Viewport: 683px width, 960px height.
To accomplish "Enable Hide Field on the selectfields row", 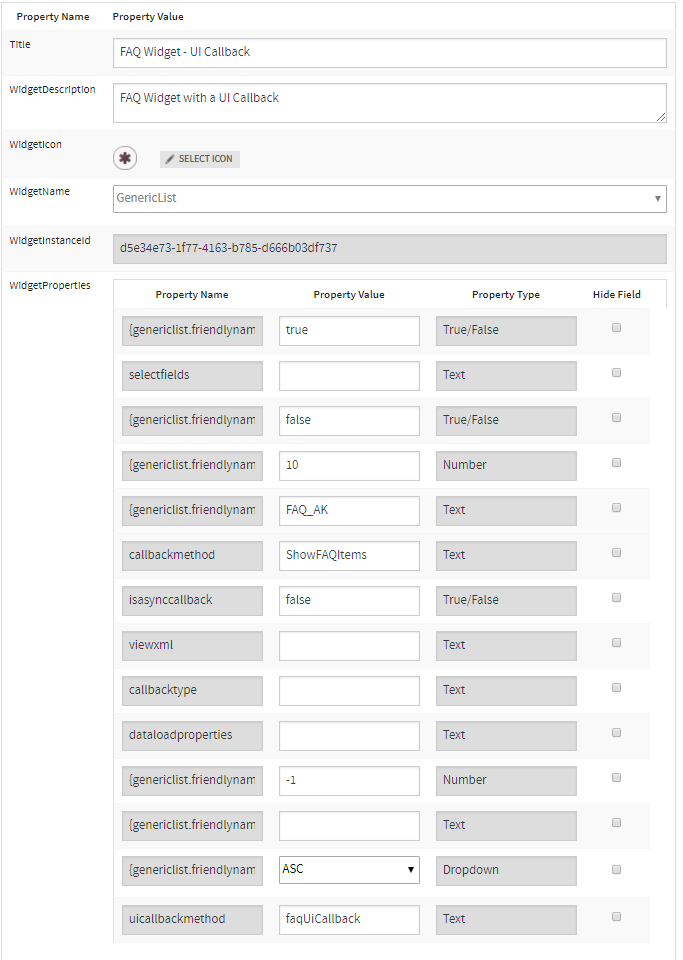I will pyautogui.click(x=616, y=372).
